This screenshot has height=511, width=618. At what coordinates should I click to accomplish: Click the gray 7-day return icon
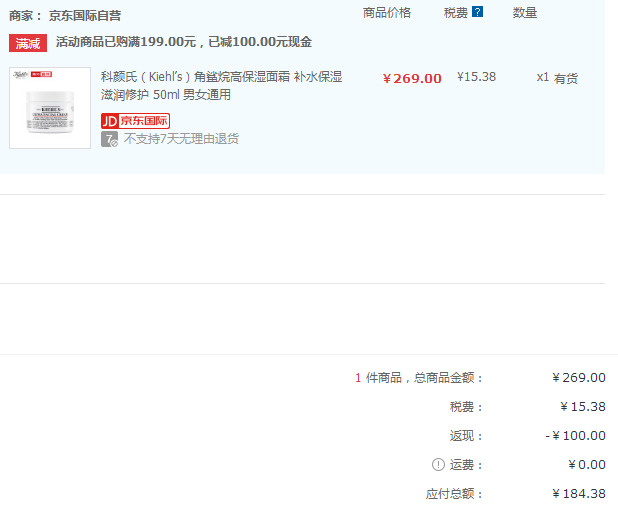pos(109,139)
